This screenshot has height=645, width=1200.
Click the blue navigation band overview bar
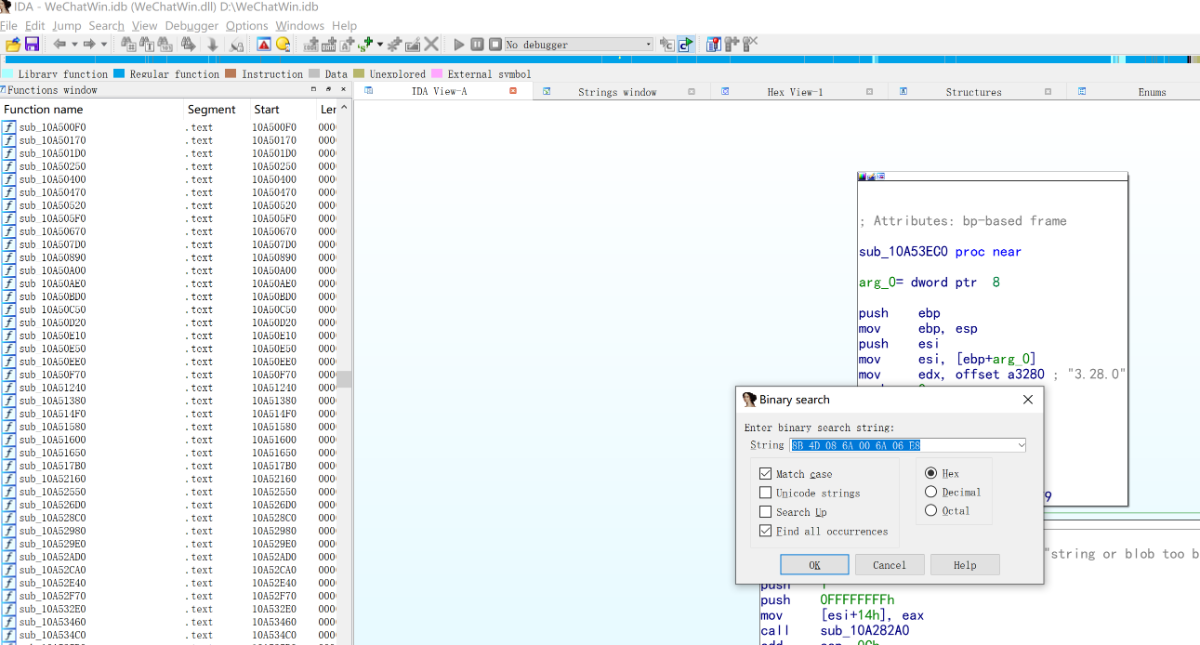(600, 60)
